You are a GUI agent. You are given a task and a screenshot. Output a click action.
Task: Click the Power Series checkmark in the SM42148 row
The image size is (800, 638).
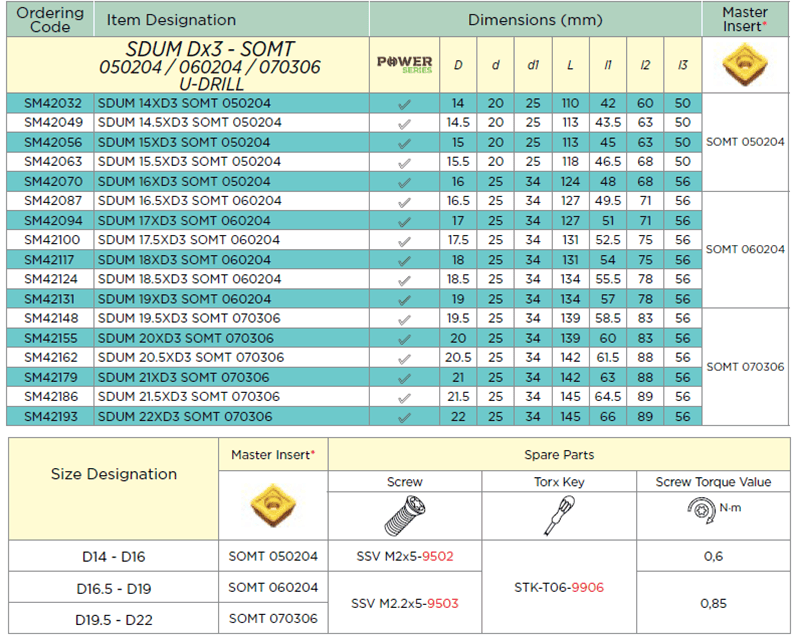coord(404,320)
